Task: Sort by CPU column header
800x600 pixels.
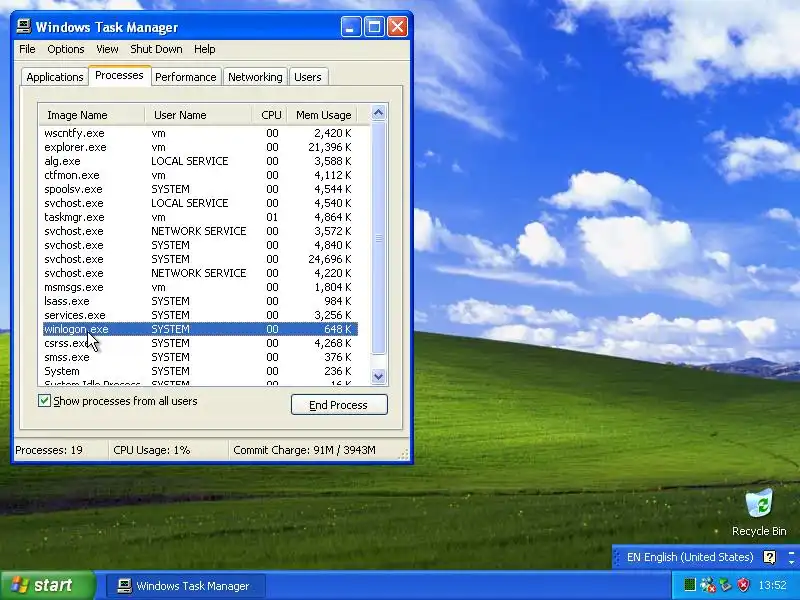Action: point(270,115)
